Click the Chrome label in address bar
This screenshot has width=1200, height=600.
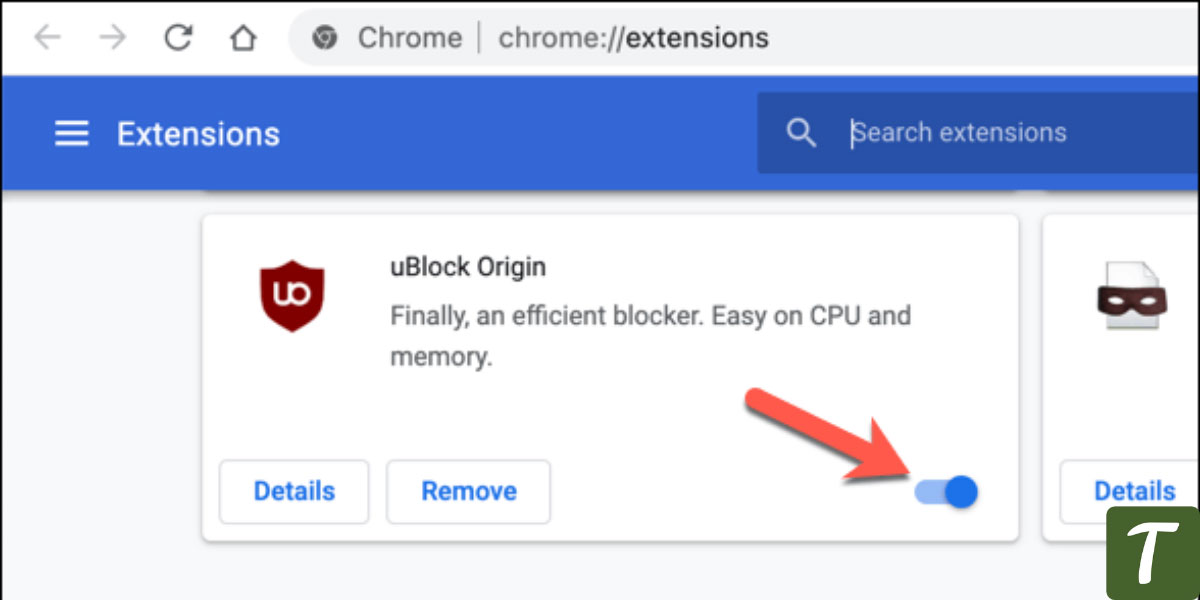pos(410,39)
